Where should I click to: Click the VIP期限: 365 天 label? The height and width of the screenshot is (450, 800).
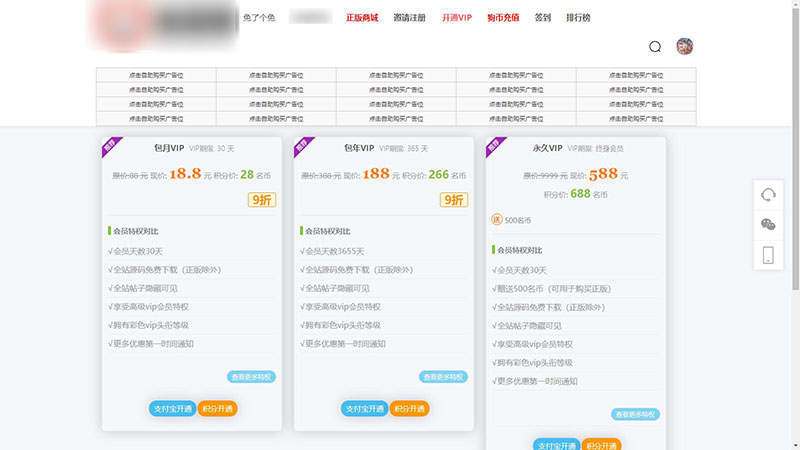(x=404, y=148)
